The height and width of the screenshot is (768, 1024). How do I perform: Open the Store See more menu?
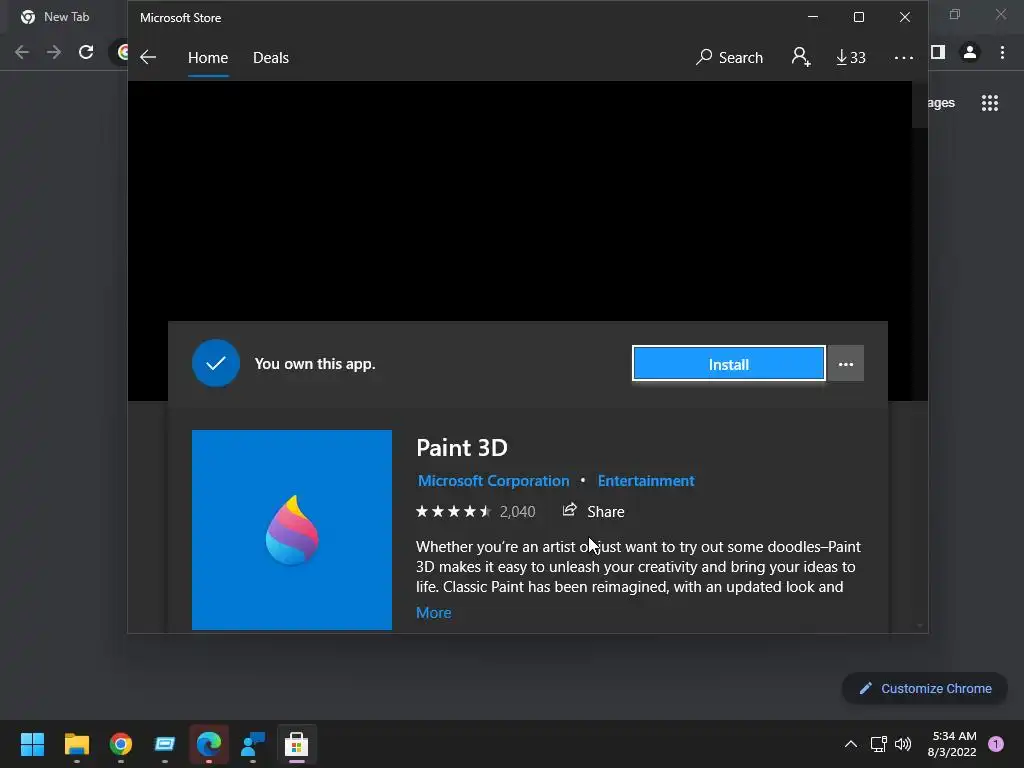pos(903,58)
